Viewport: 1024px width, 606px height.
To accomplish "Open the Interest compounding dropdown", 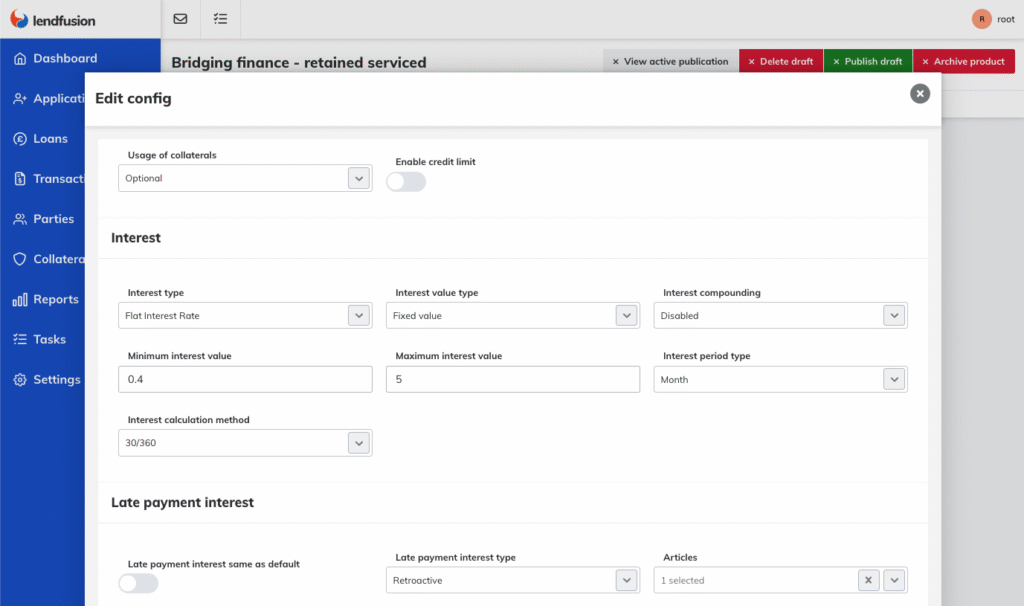I will point(894,316).
